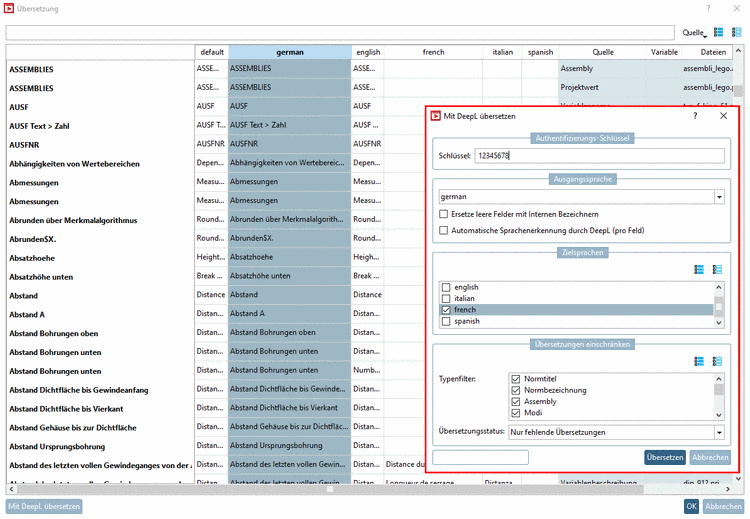750x519 pixels.
Task: Click the Schlüssel input field
Action: pos(599,155)
